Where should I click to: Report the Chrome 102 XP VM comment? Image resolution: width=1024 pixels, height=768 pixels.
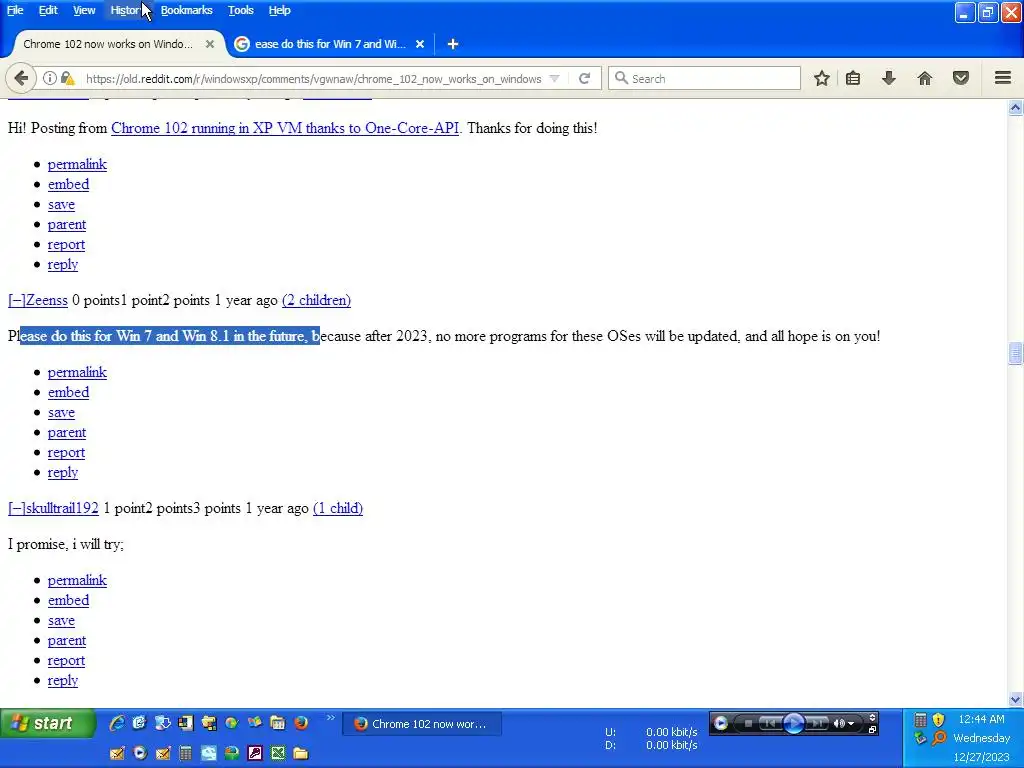pos(66,244)
